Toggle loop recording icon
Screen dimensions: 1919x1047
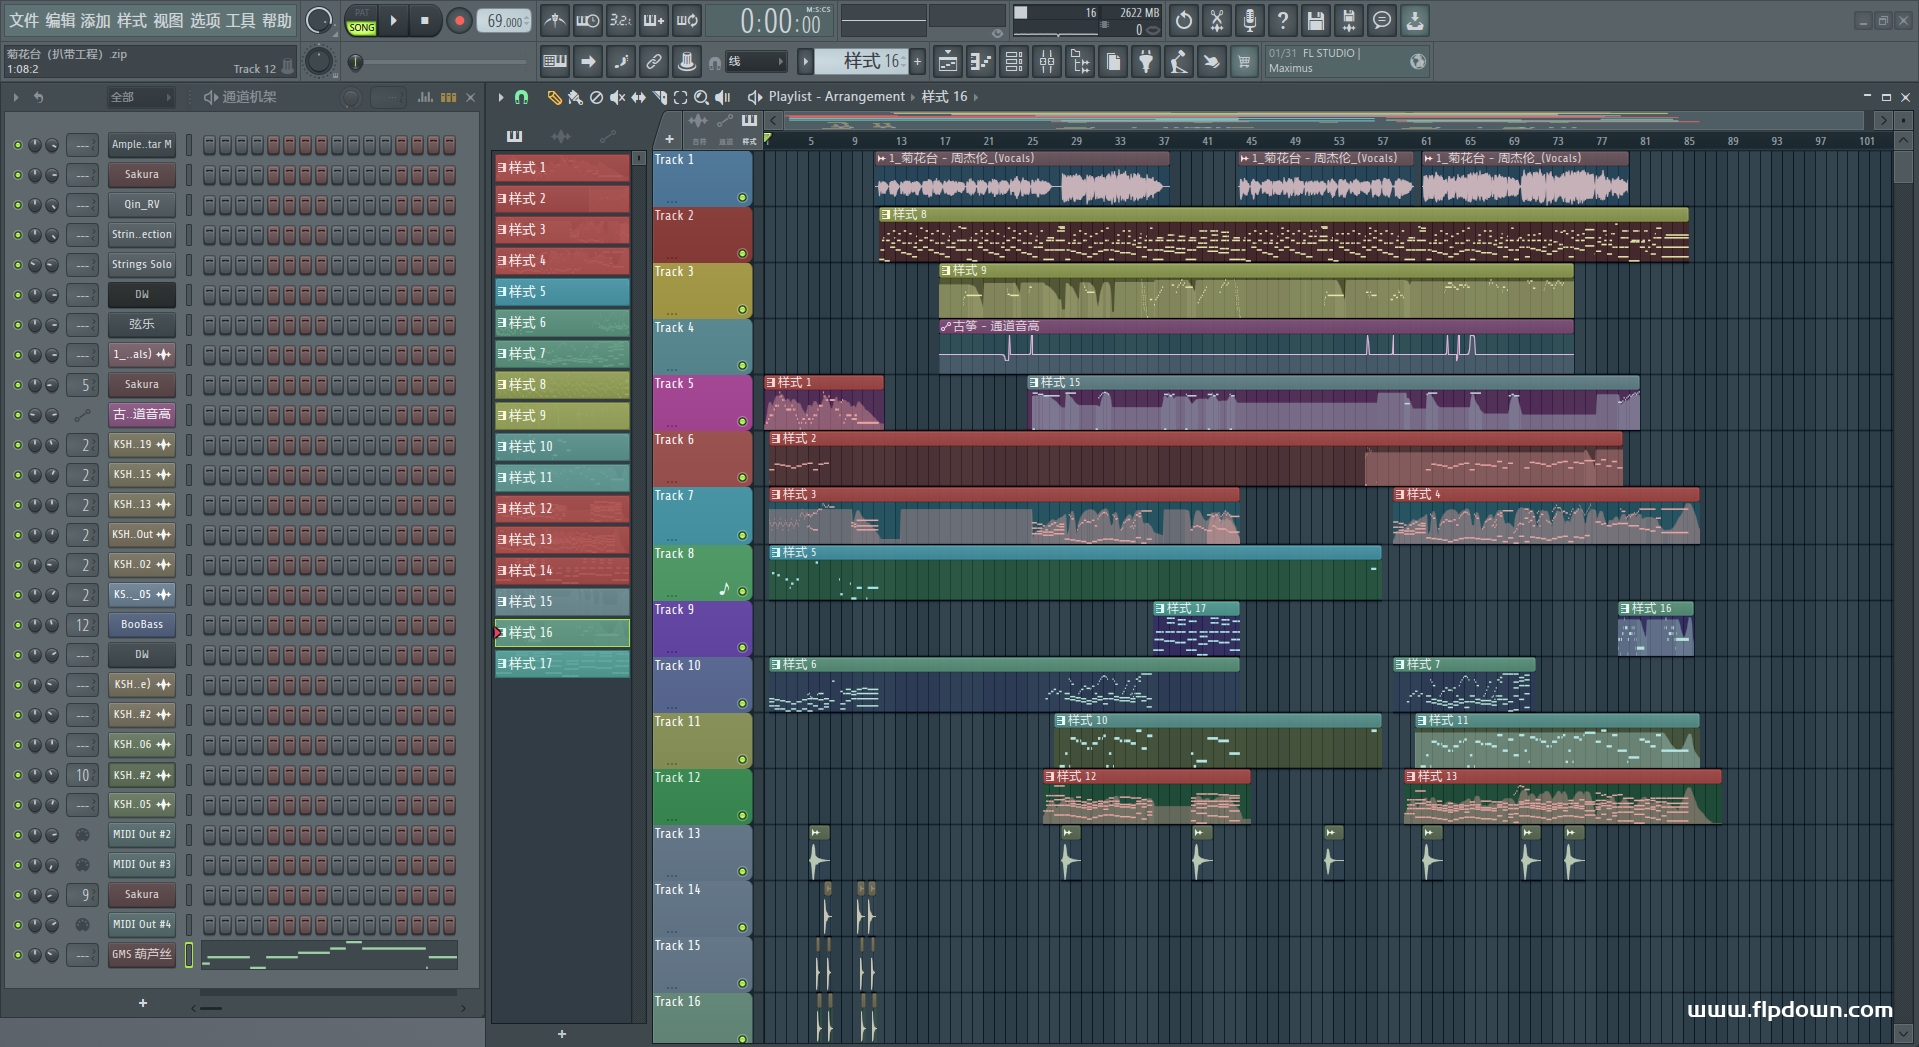tap(687, 20)
